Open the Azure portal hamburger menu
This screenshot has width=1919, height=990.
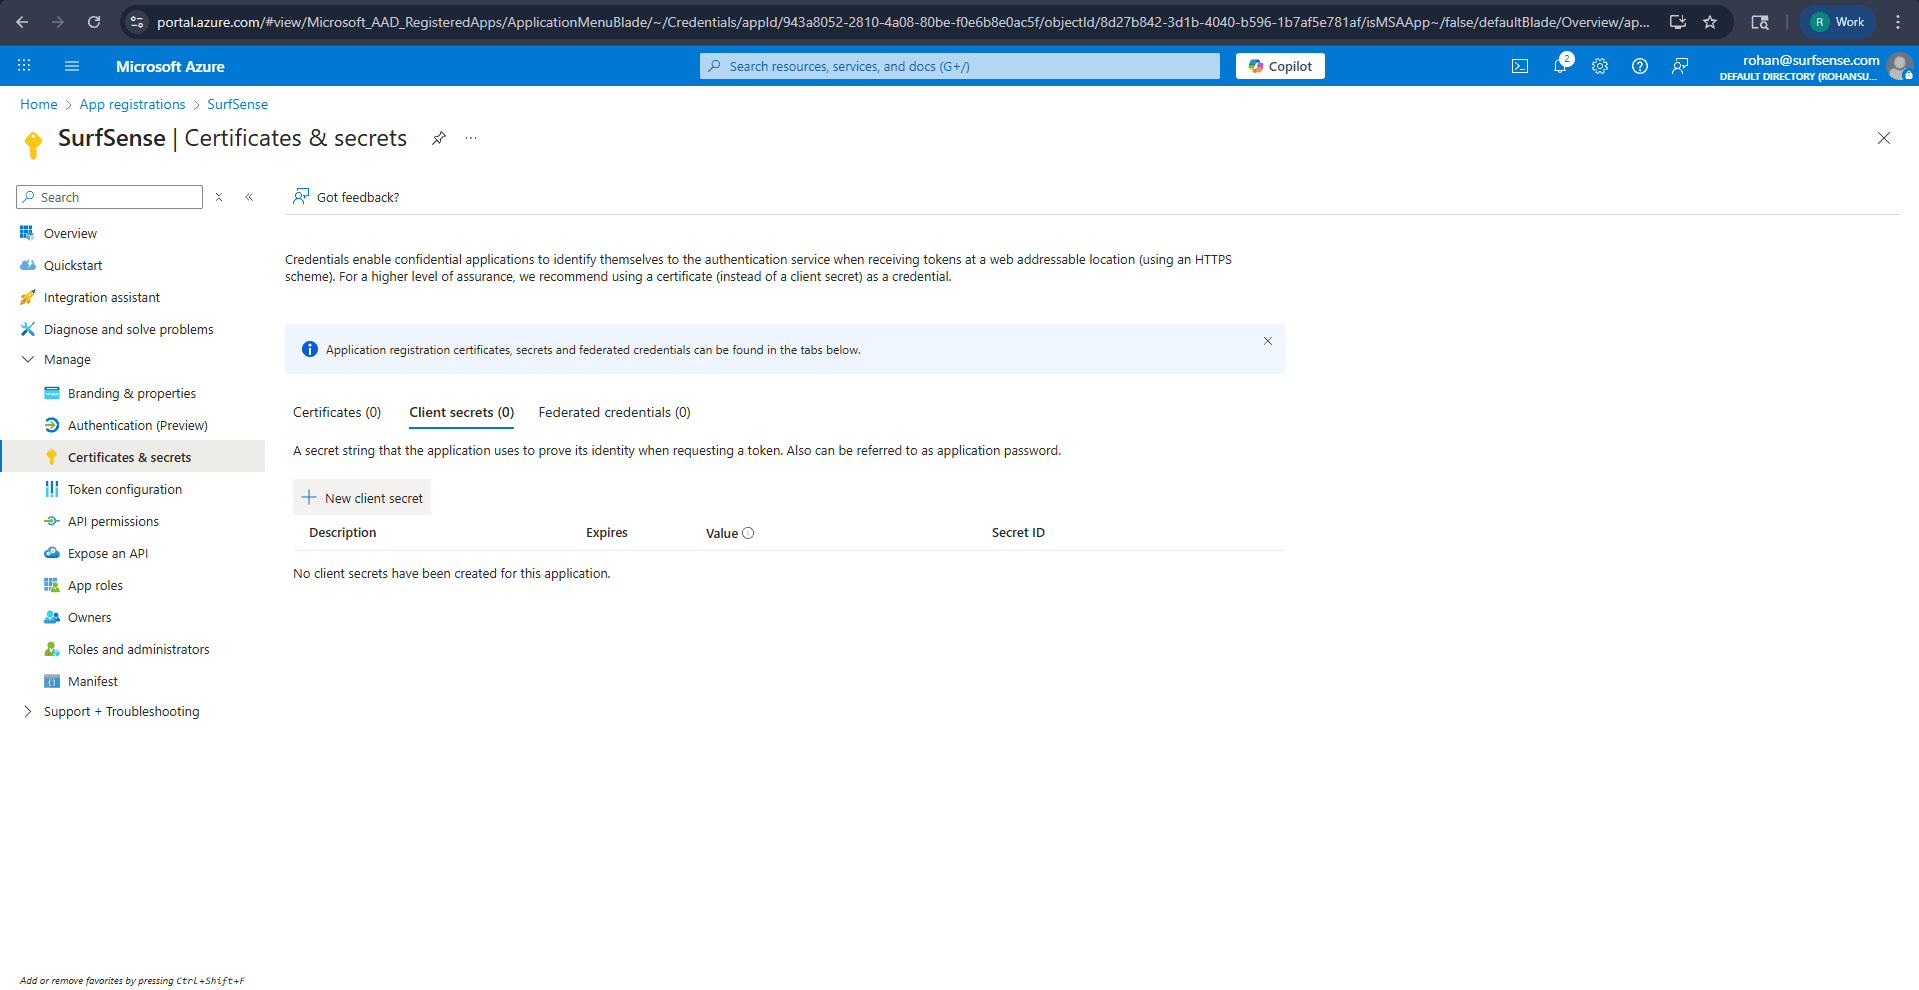tap(71, 66)
